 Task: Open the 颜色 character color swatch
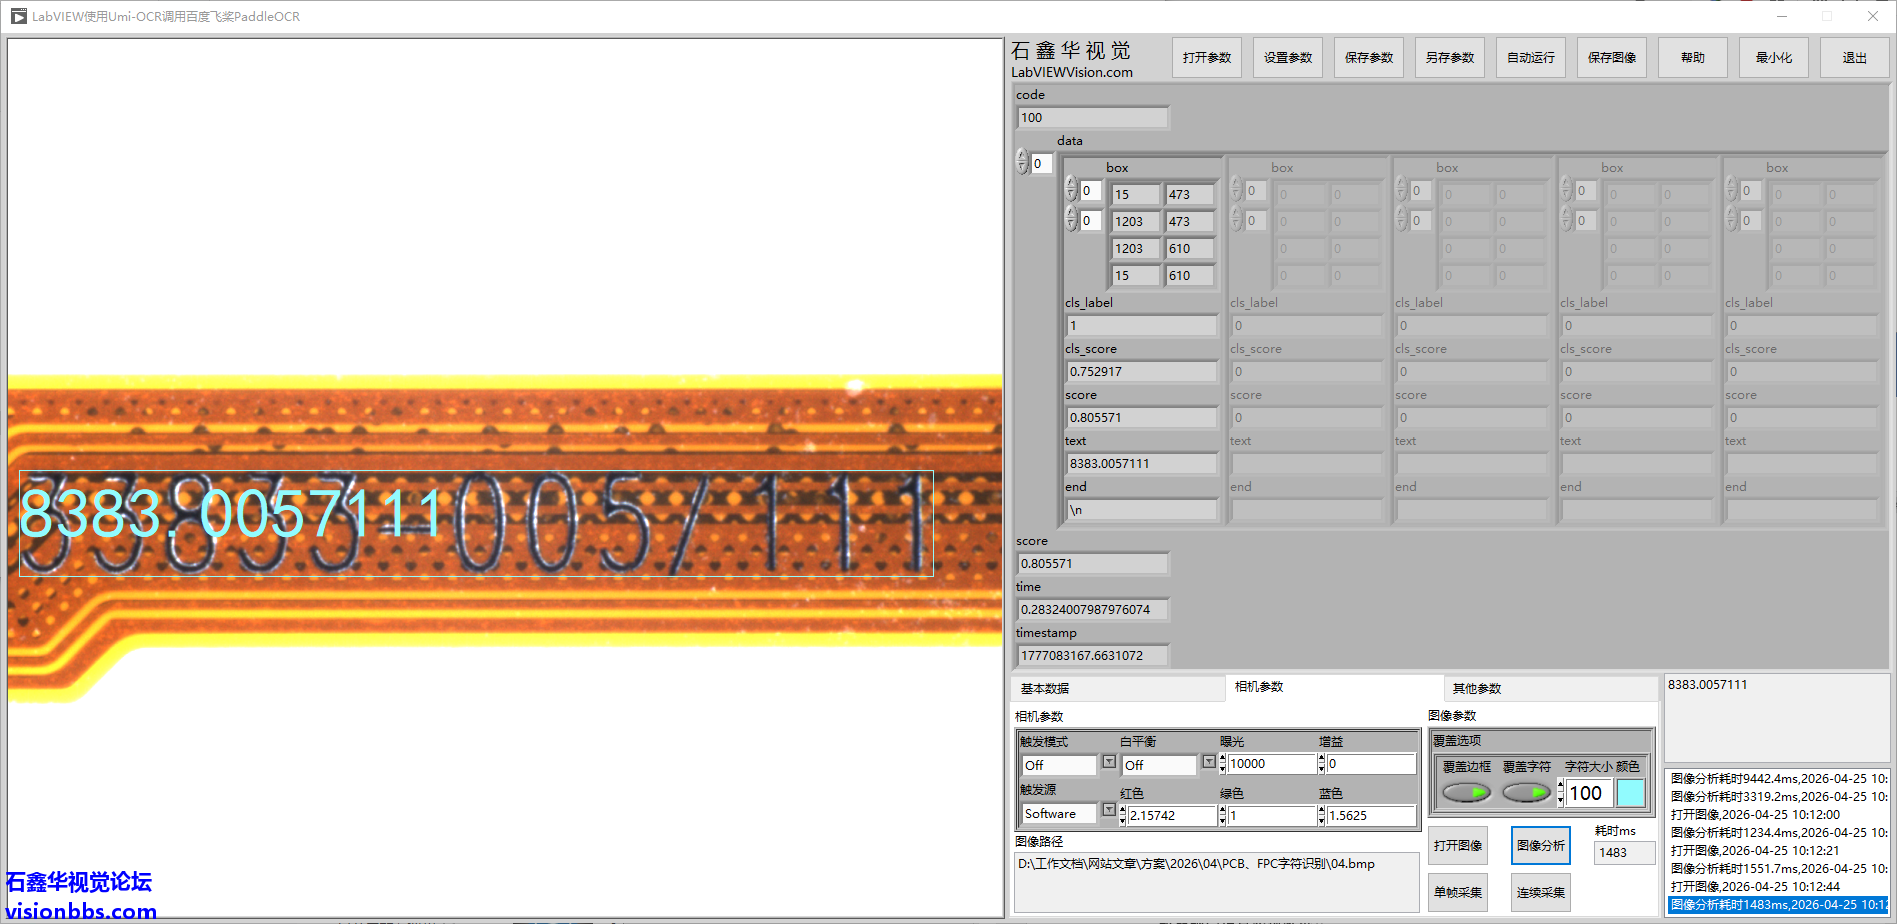tap(1632, 792)
